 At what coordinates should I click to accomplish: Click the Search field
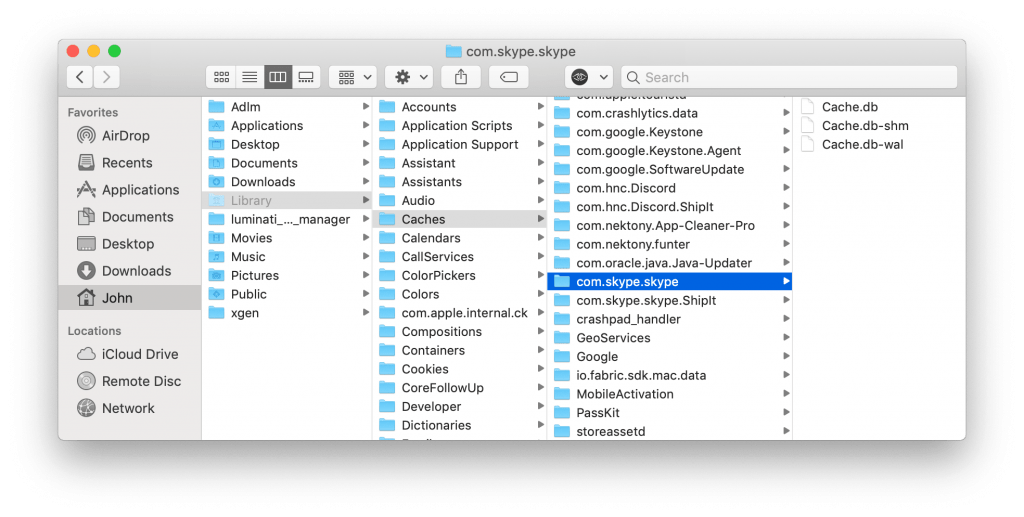tap(790, 77)
